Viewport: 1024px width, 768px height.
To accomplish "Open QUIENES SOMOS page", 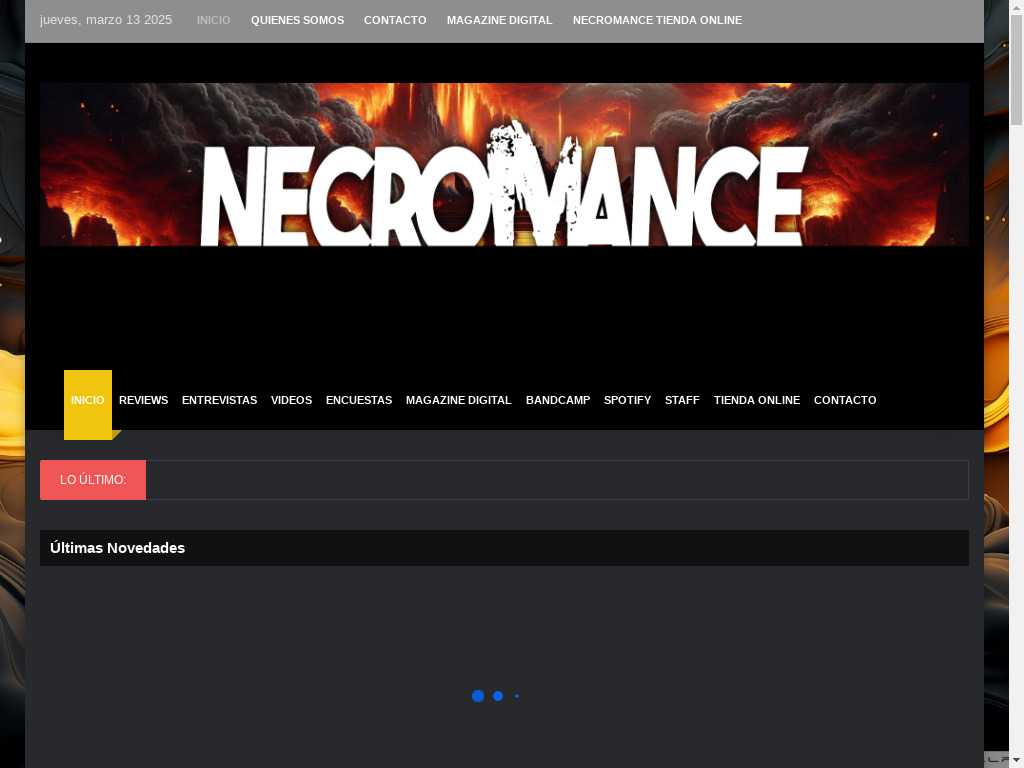I will [x=297, y=20].
